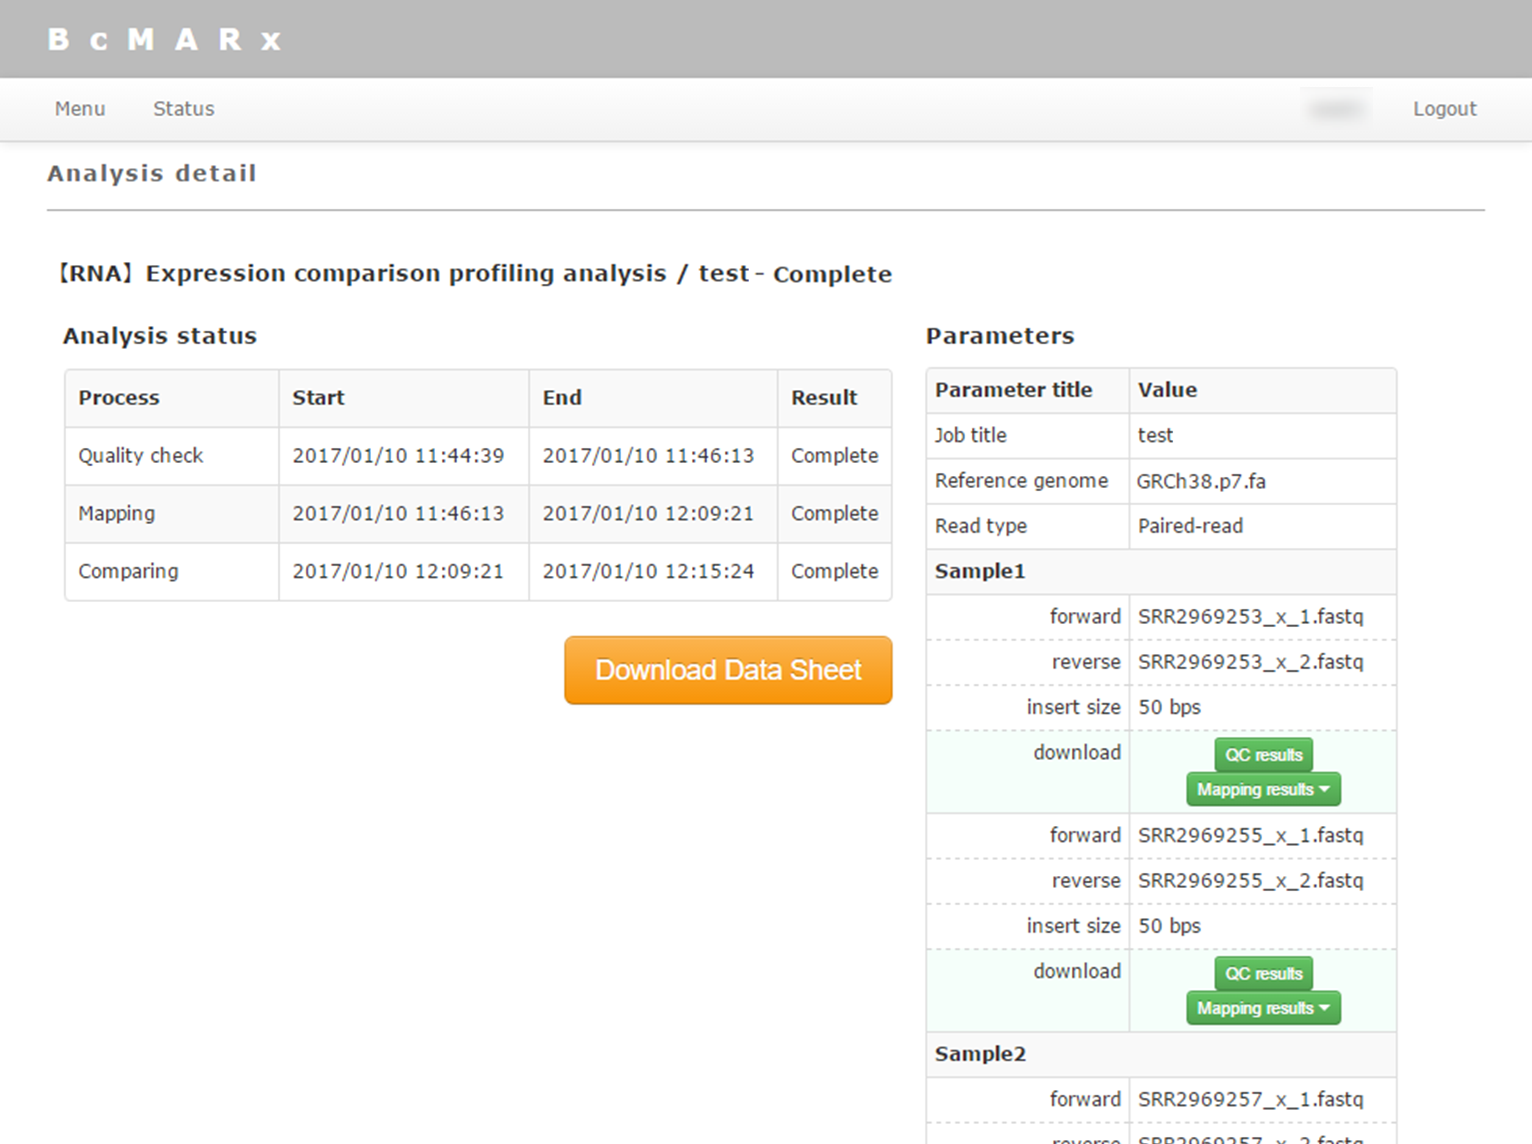
Task: Click the Result column header
Action: tap(824, 398)
